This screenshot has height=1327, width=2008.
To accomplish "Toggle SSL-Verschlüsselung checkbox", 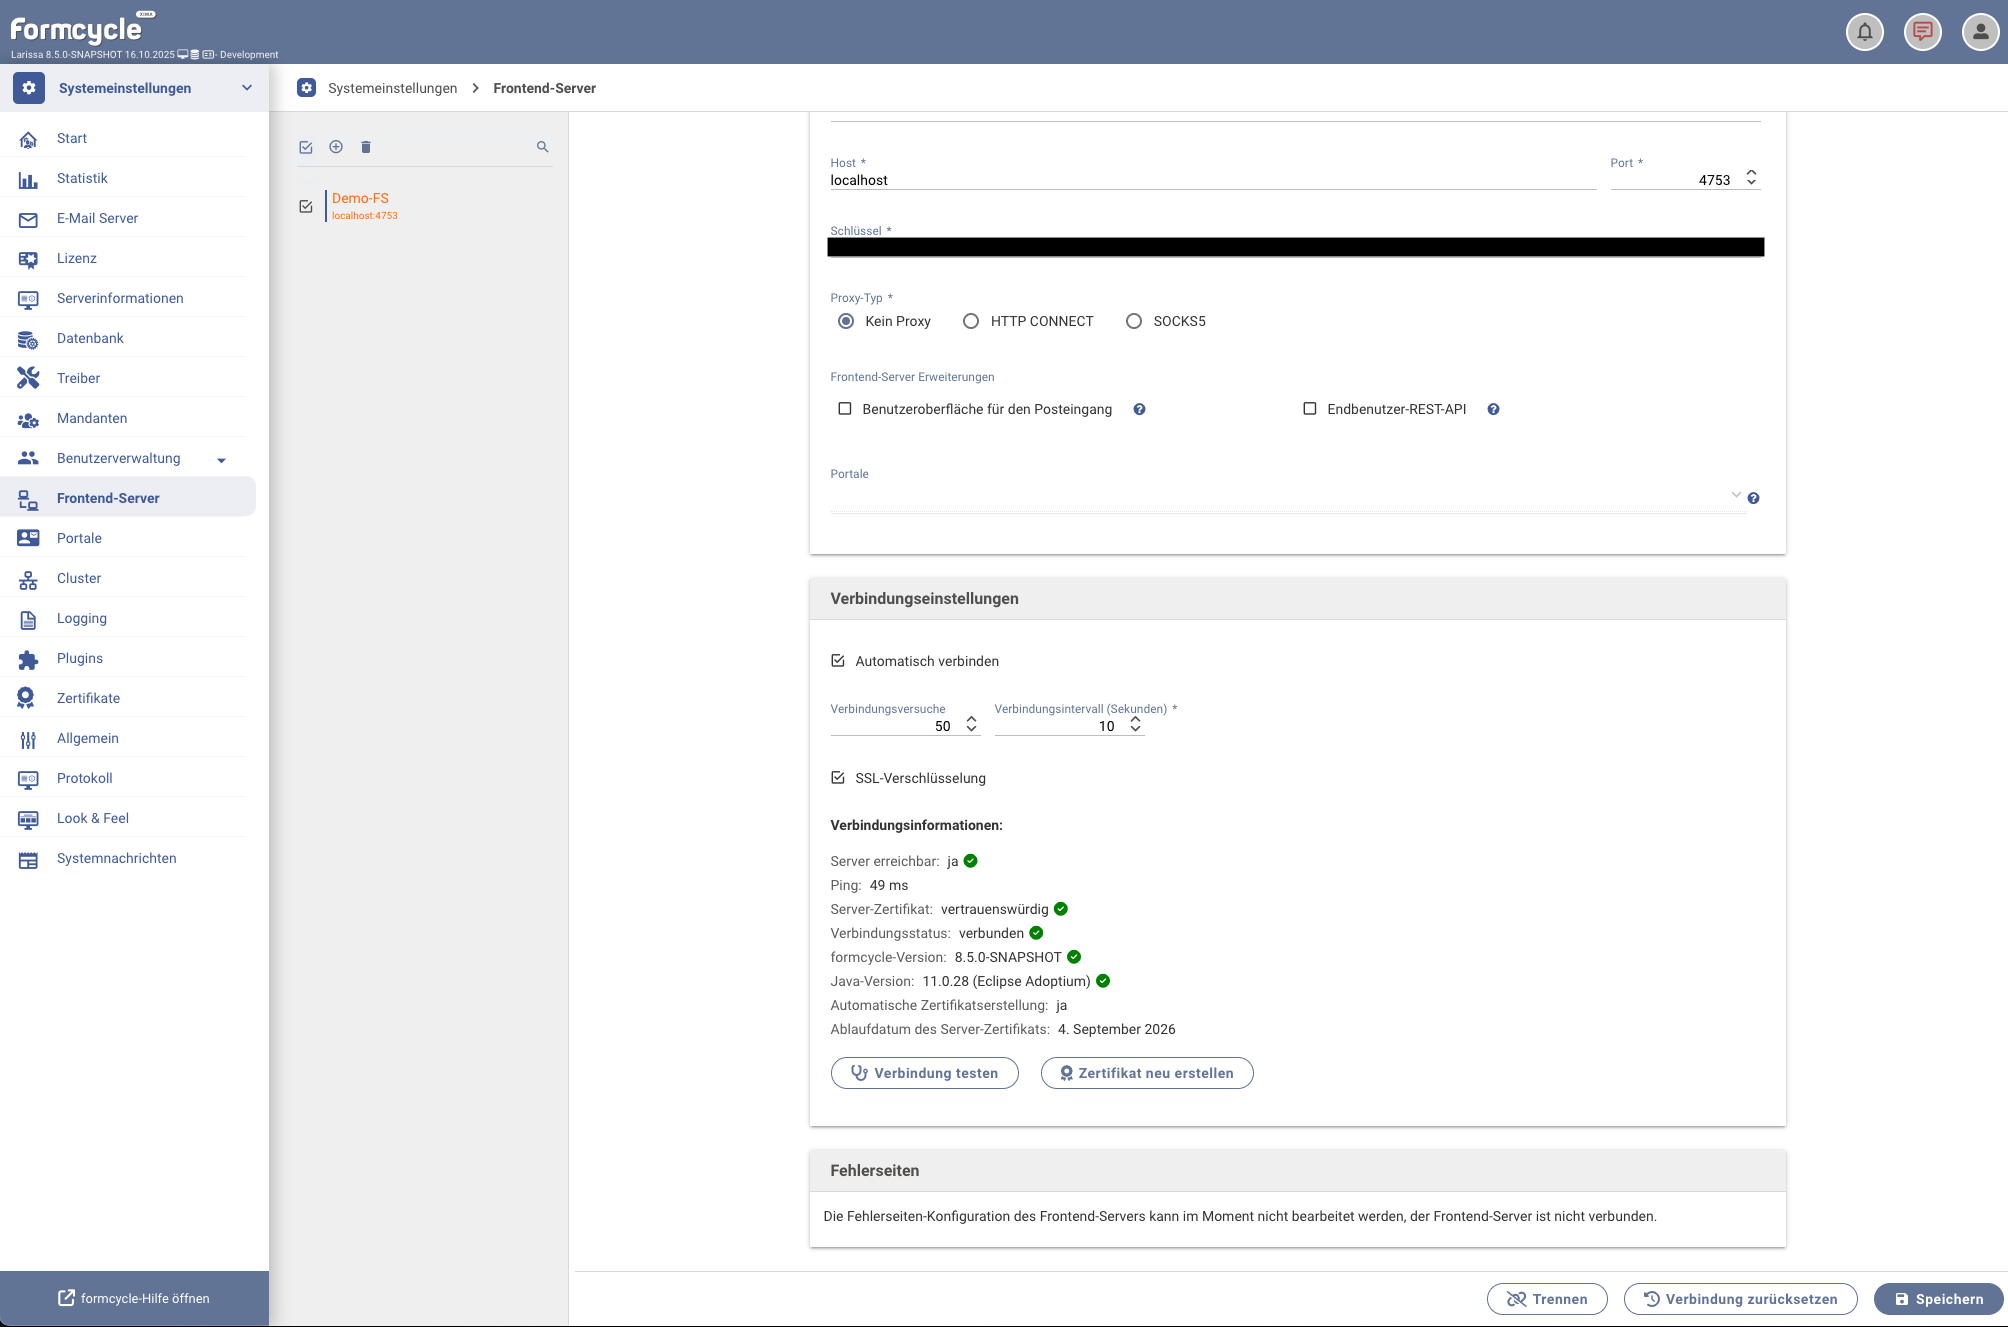I will point(838,778).
